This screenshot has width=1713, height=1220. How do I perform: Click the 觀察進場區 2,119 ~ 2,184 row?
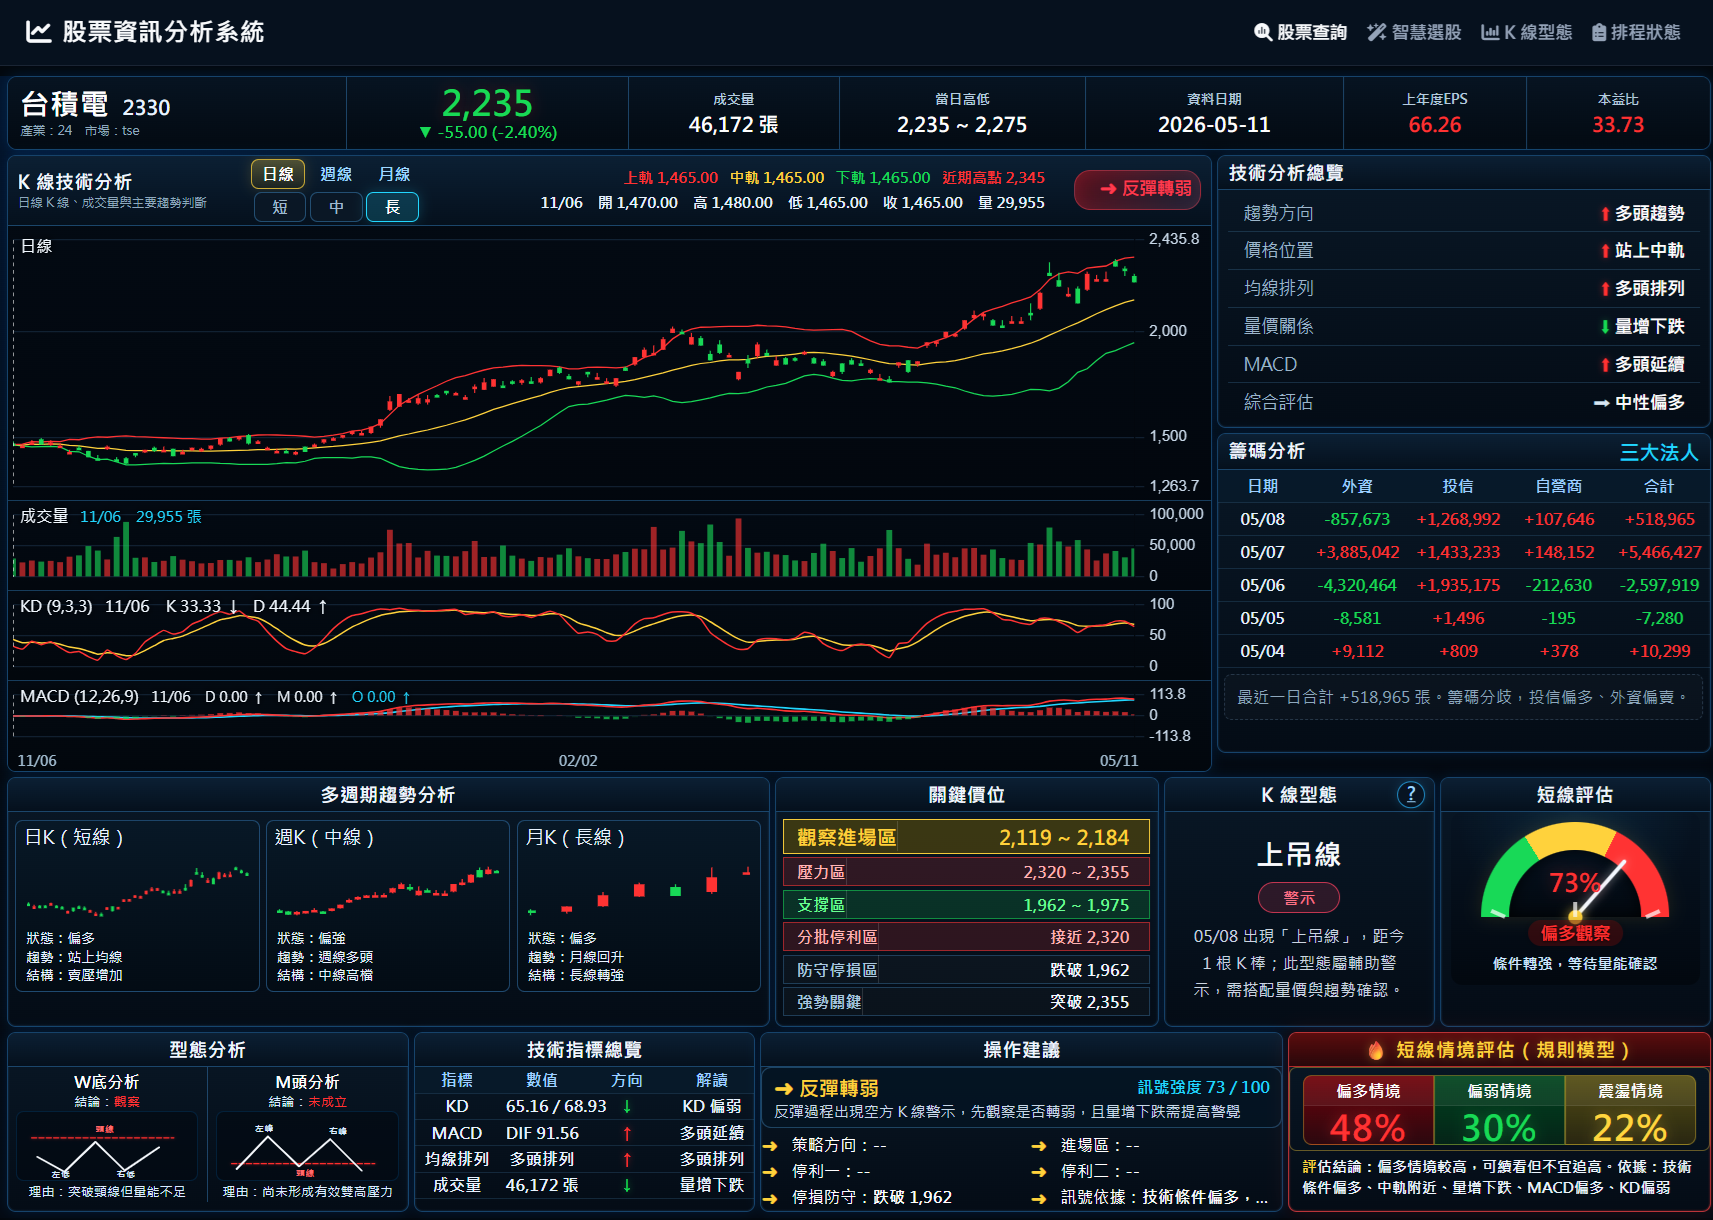pyautogui.click(x=966, y=838)
